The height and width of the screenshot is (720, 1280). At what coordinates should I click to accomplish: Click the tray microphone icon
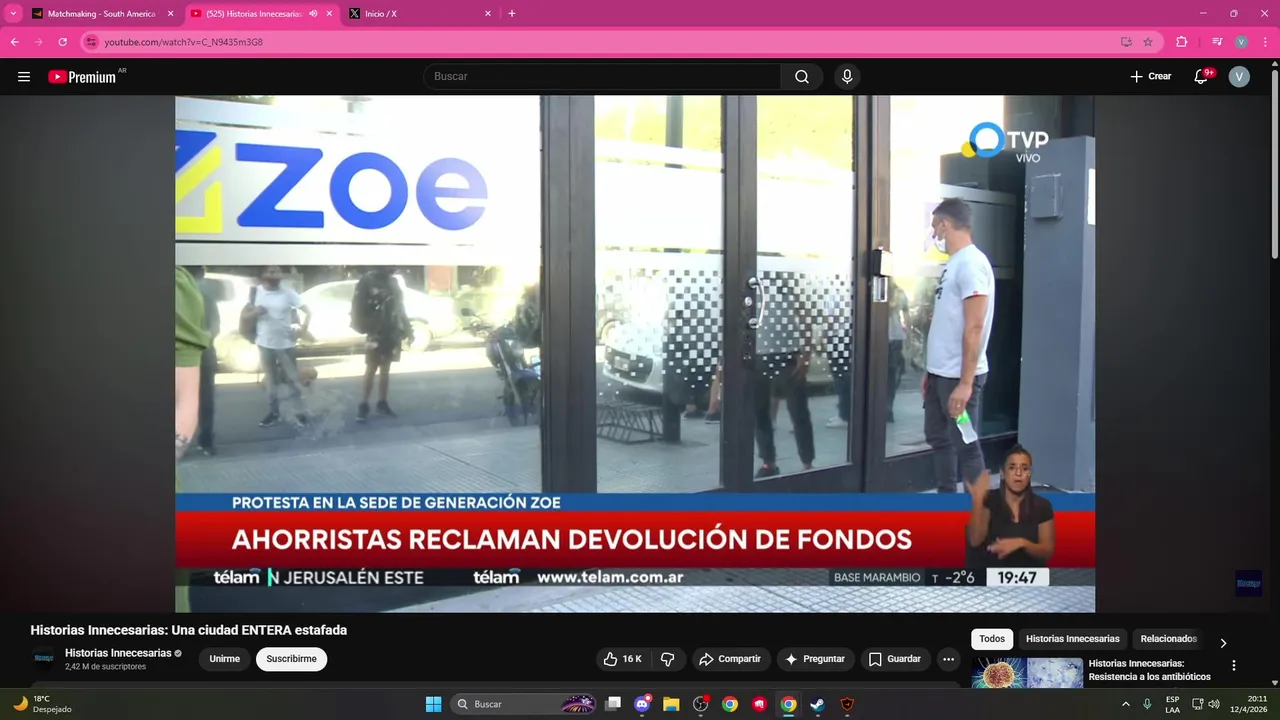coord(1148,704)
